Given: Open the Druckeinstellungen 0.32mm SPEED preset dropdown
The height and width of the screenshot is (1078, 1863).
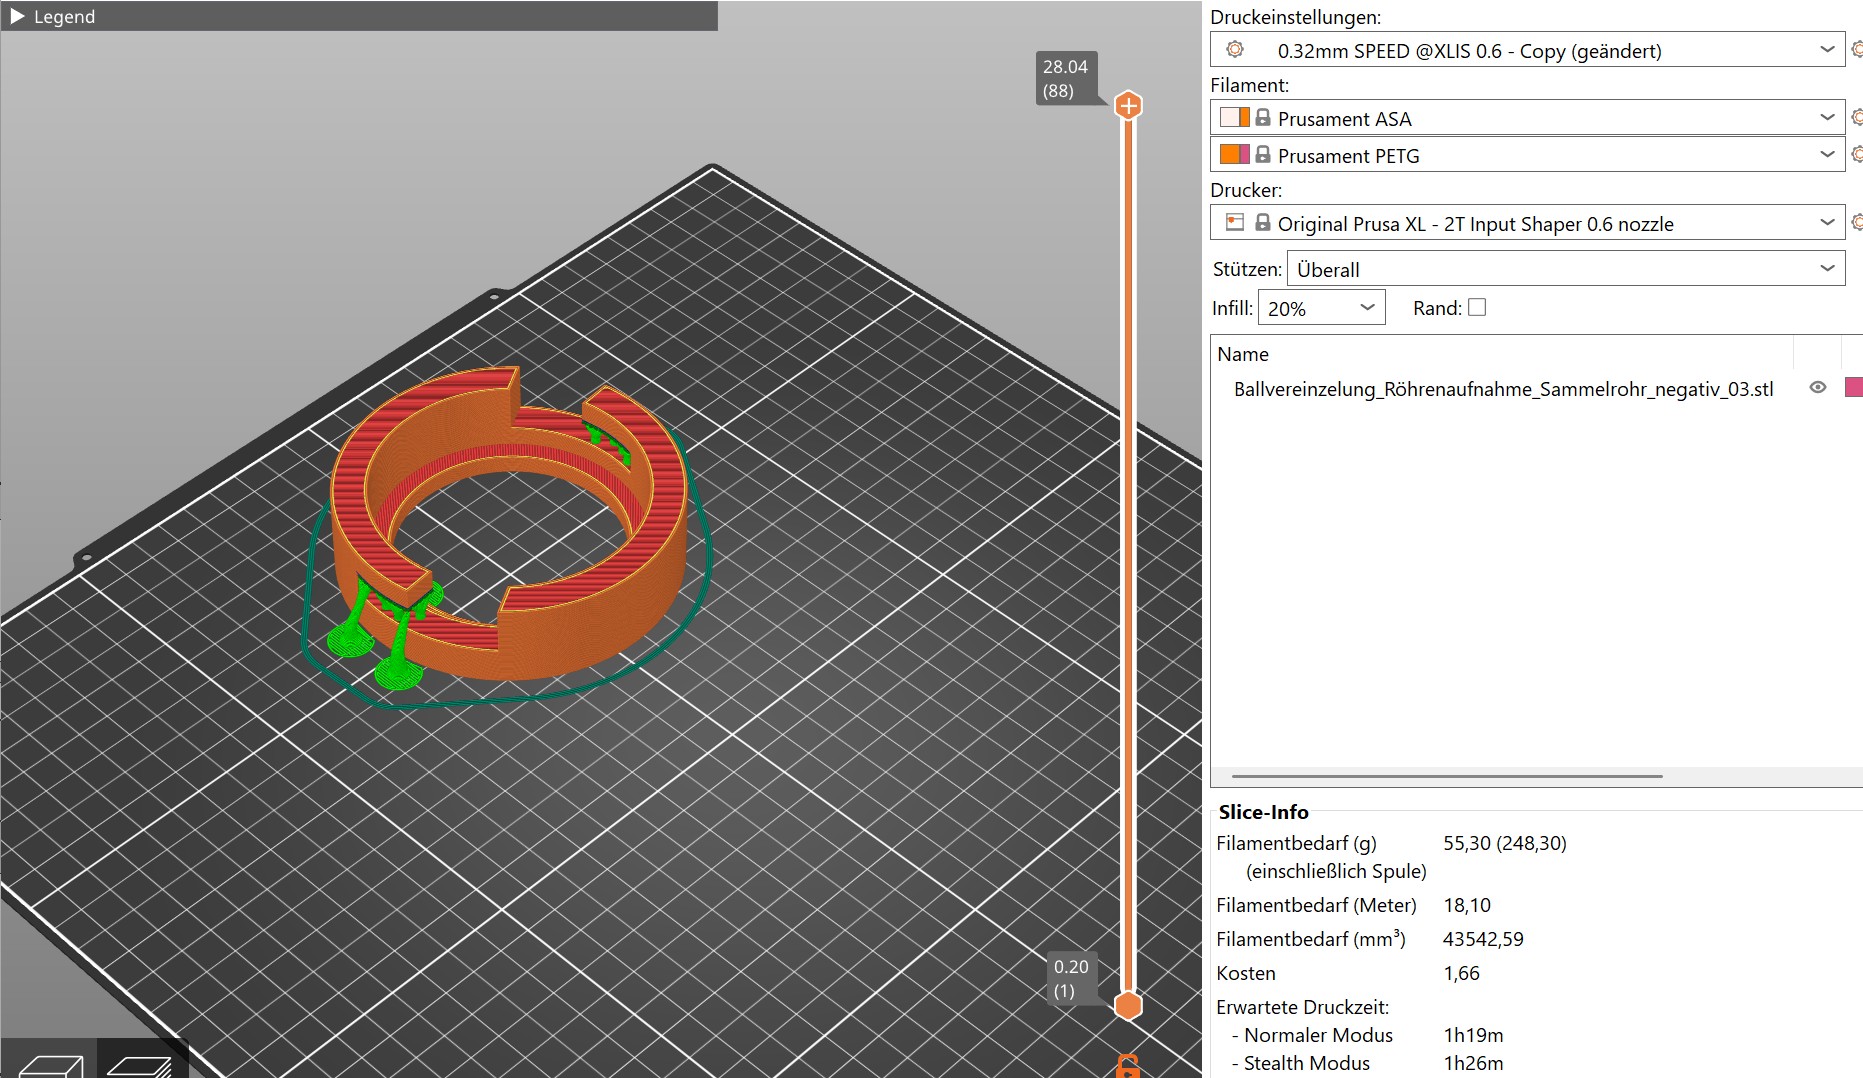Looking at the screenshot, I should [1527, 50].
